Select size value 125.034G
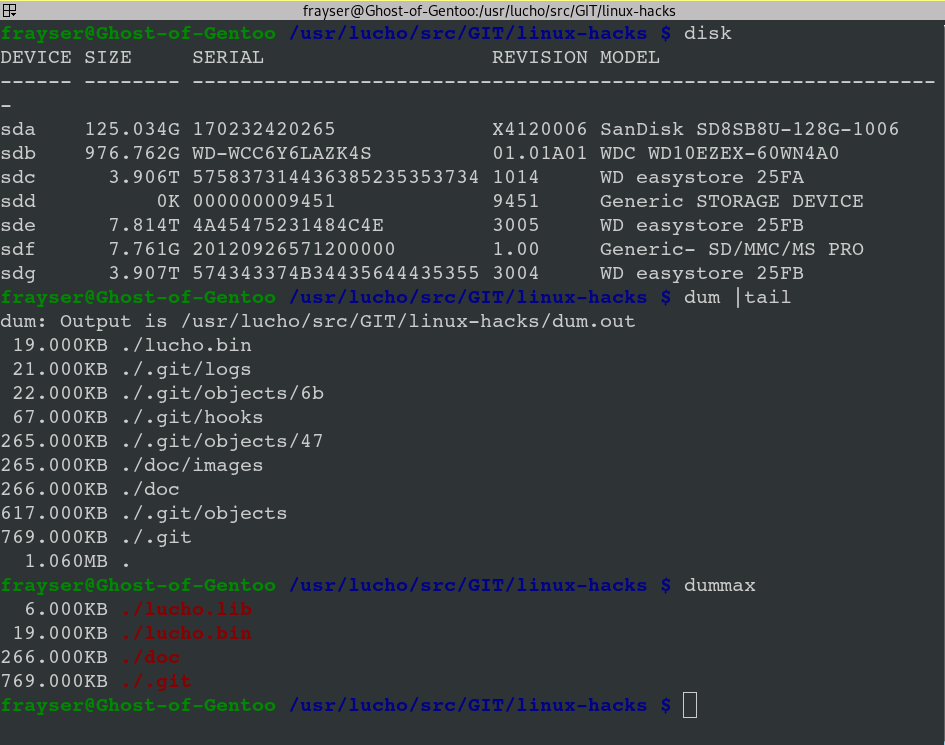This screenshot has width=945, height=745. [132, 129]
